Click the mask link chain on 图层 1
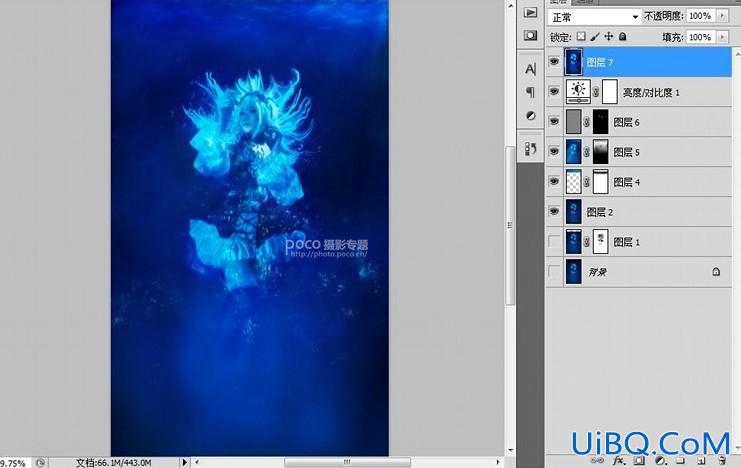The width and height of the screenshot is (741, 468). (x=586, y=242)
